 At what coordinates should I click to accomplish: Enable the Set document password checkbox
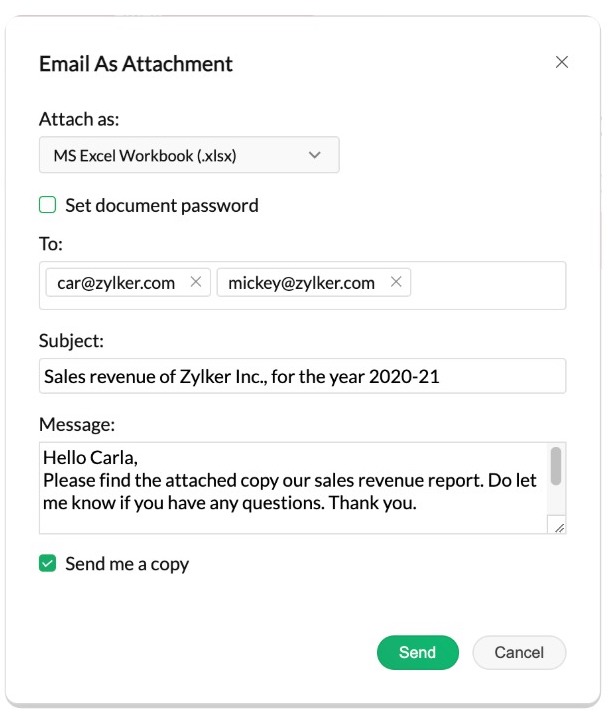tap(47, 205)
